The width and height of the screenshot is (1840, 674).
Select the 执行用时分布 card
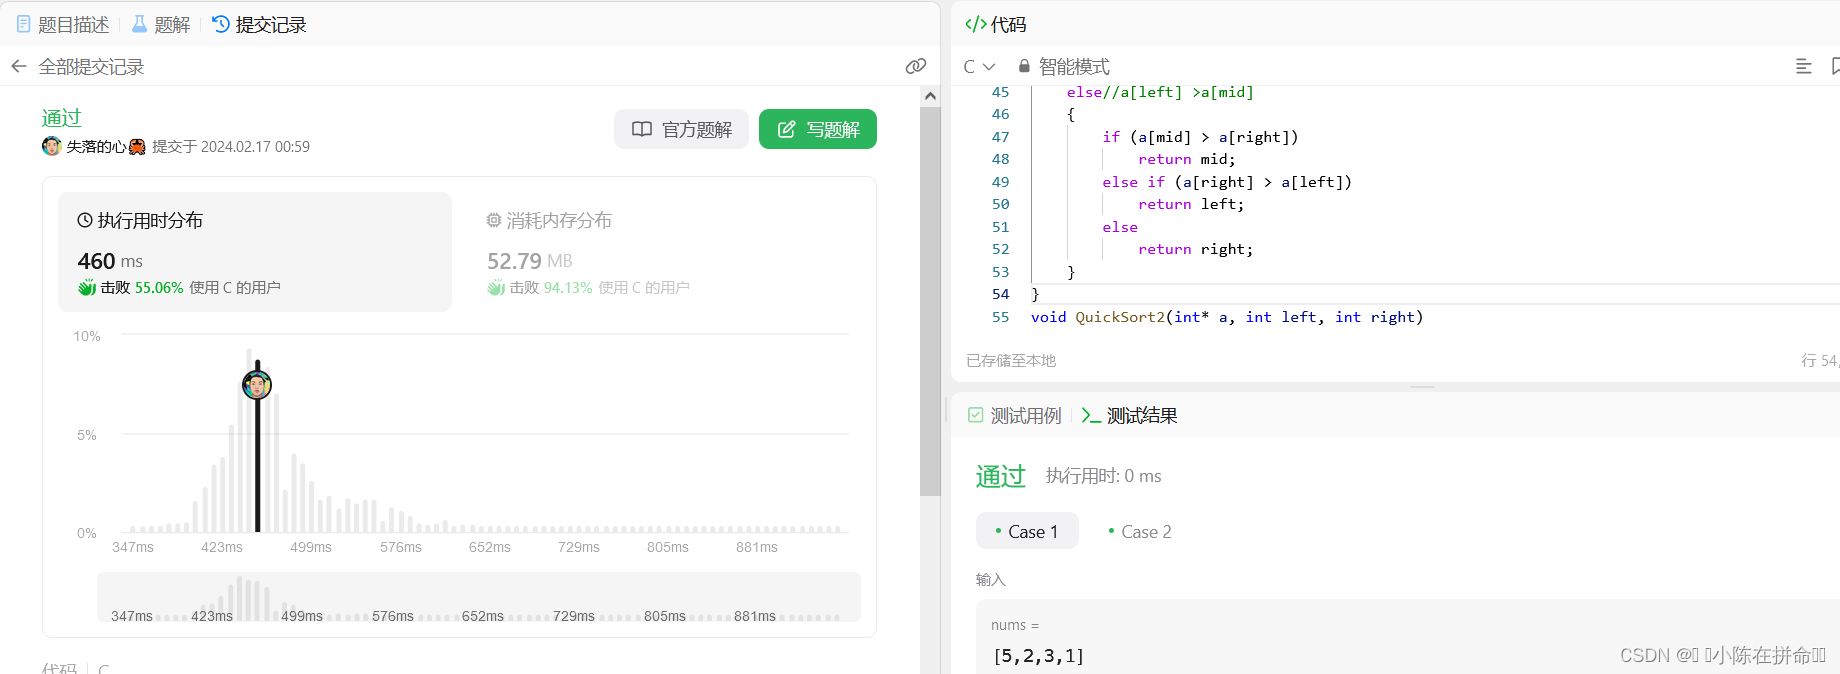[255, 252]
